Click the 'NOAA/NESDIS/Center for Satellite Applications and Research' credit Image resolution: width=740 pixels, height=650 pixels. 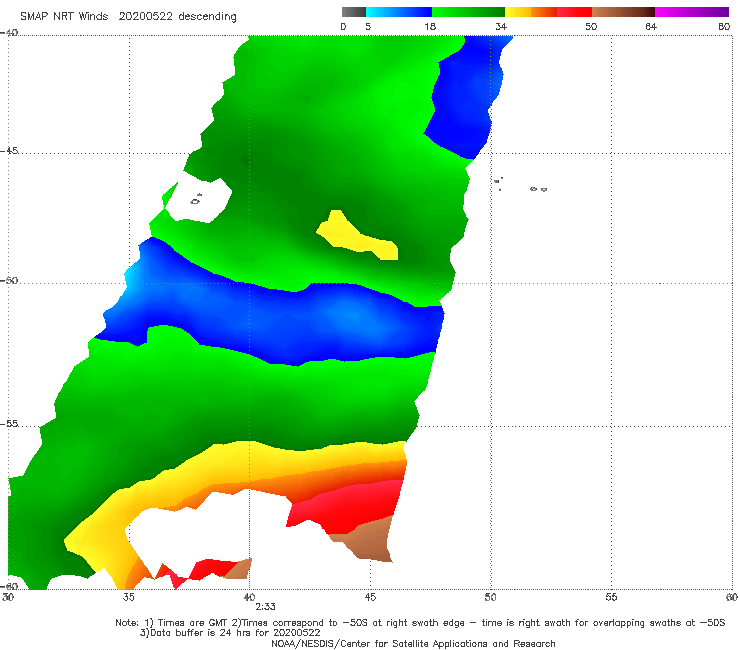point(413,643)
